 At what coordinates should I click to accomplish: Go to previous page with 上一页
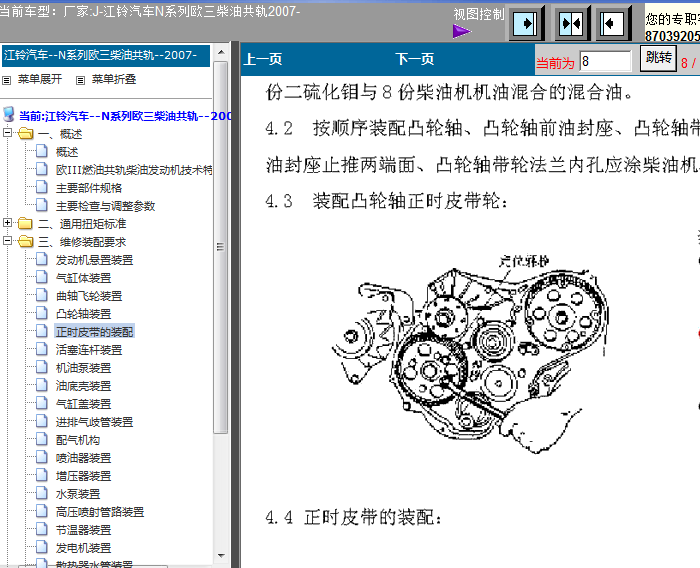(262, 59)
